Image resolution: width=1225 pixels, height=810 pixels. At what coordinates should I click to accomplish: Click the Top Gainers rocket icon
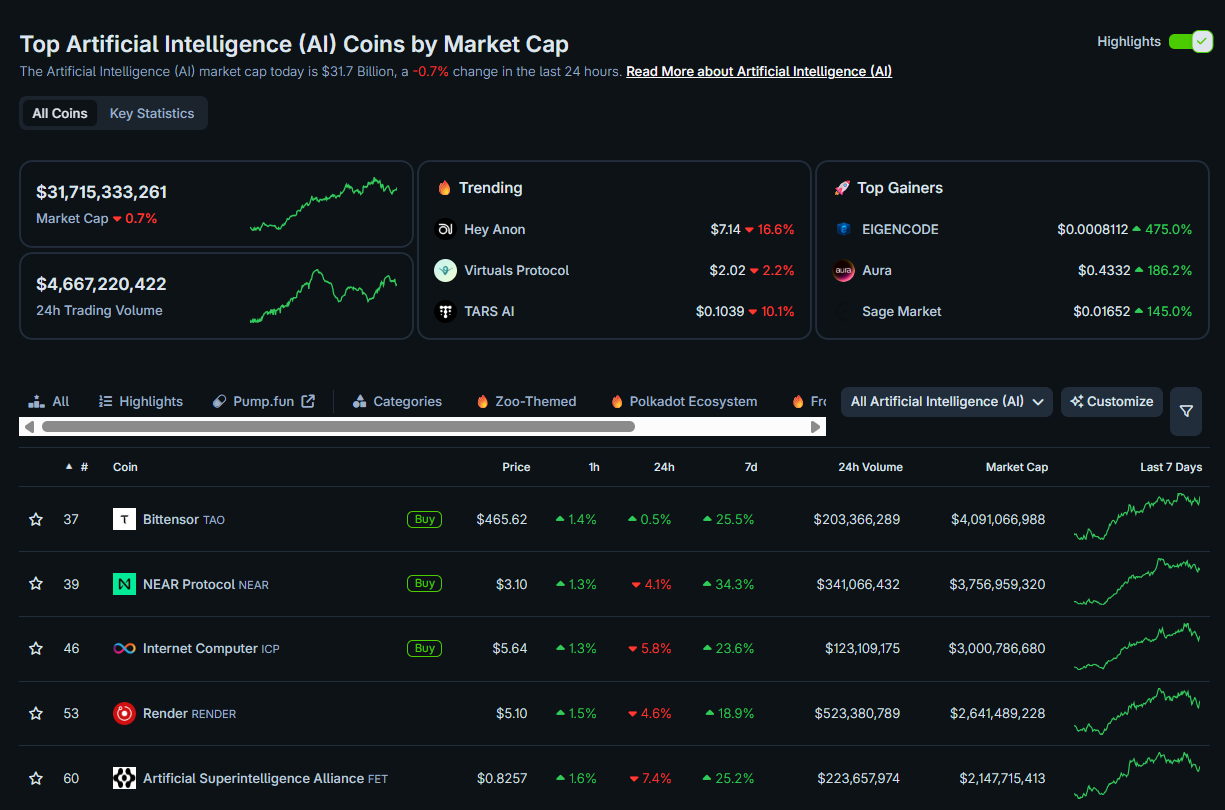842,188
